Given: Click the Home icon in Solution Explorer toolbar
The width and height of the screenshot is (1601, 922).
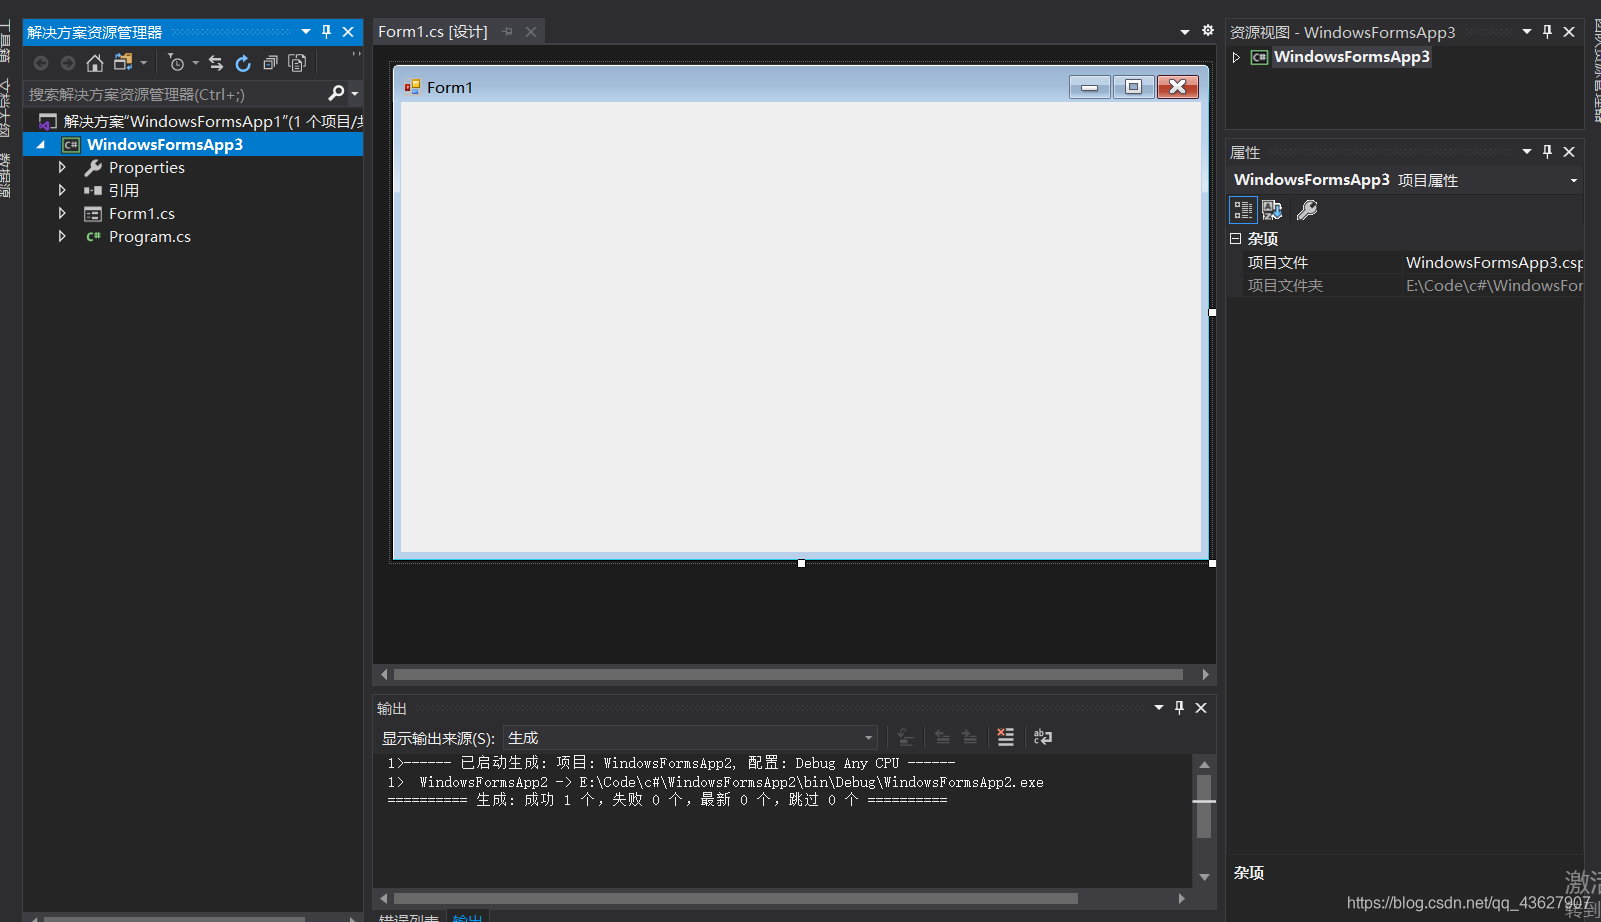Looking at the screenshot, I should point(95,63).
